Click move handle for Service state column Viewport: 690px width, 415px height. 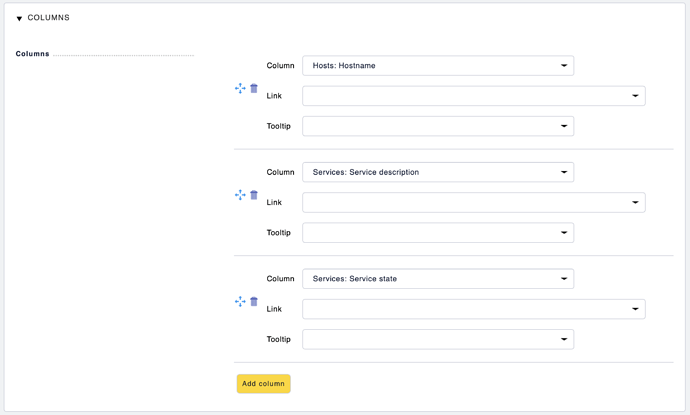click(x=240, y=301)
